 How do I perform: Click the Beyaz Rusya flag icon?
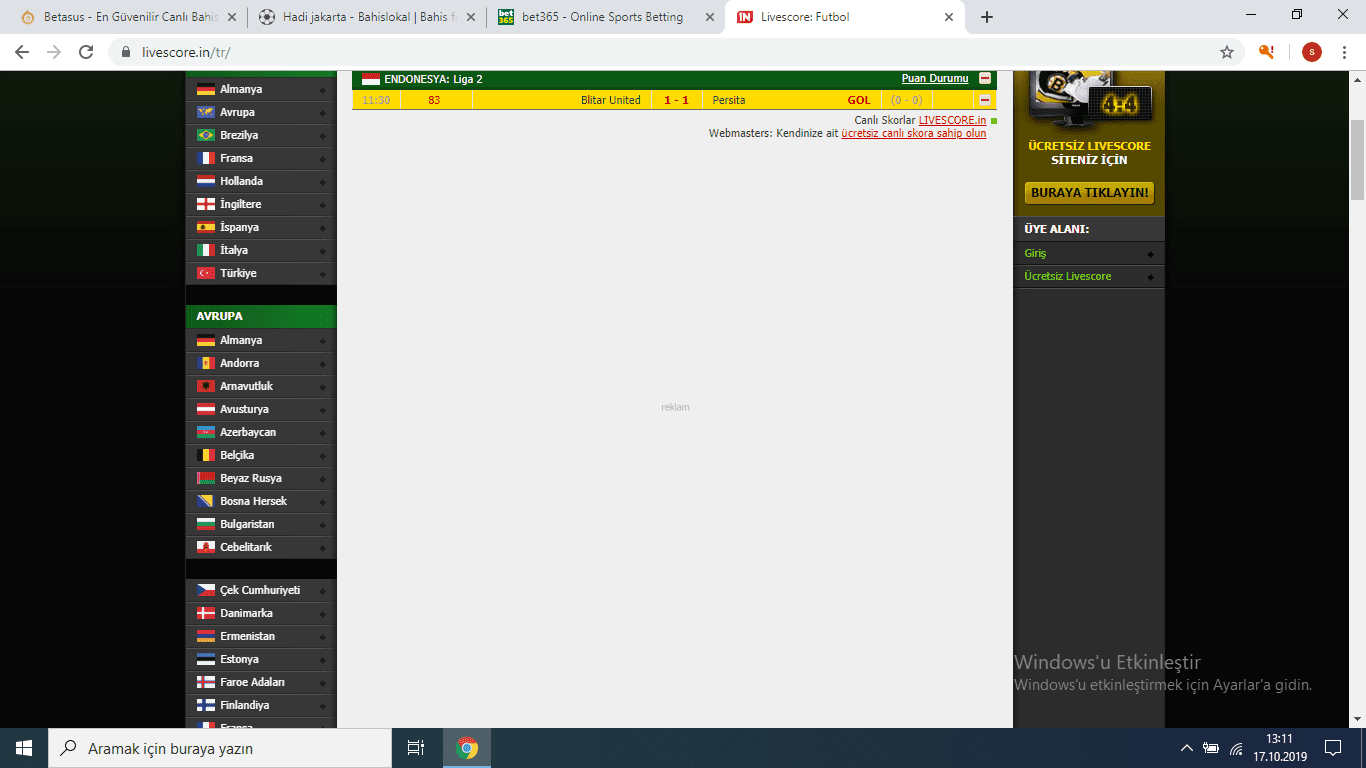point(206,478)
